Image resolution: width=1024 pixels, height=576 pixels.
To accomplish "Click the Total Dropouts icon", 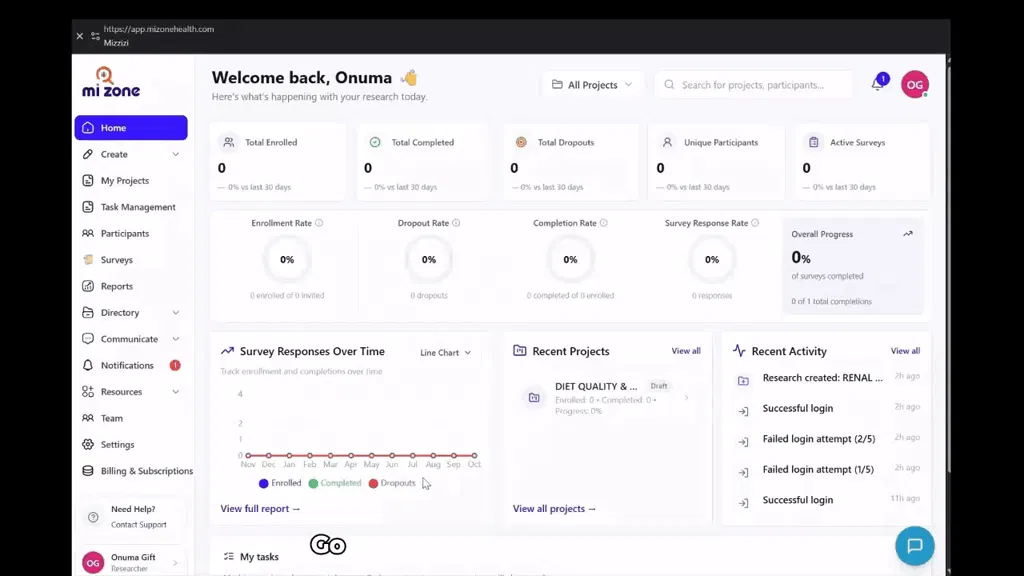I will tap(521, 142).
